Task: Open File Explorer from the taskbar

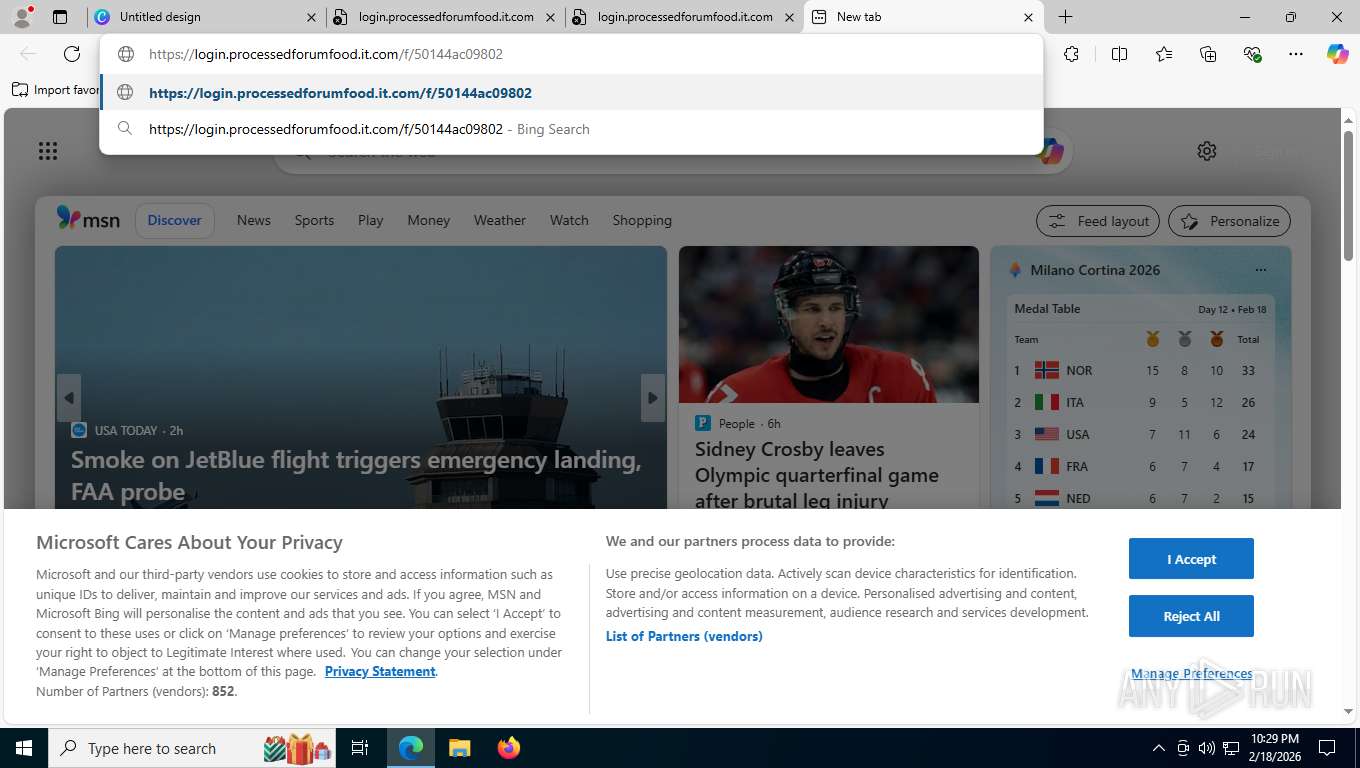Action: pyautogui.click(x=459, y=748)
